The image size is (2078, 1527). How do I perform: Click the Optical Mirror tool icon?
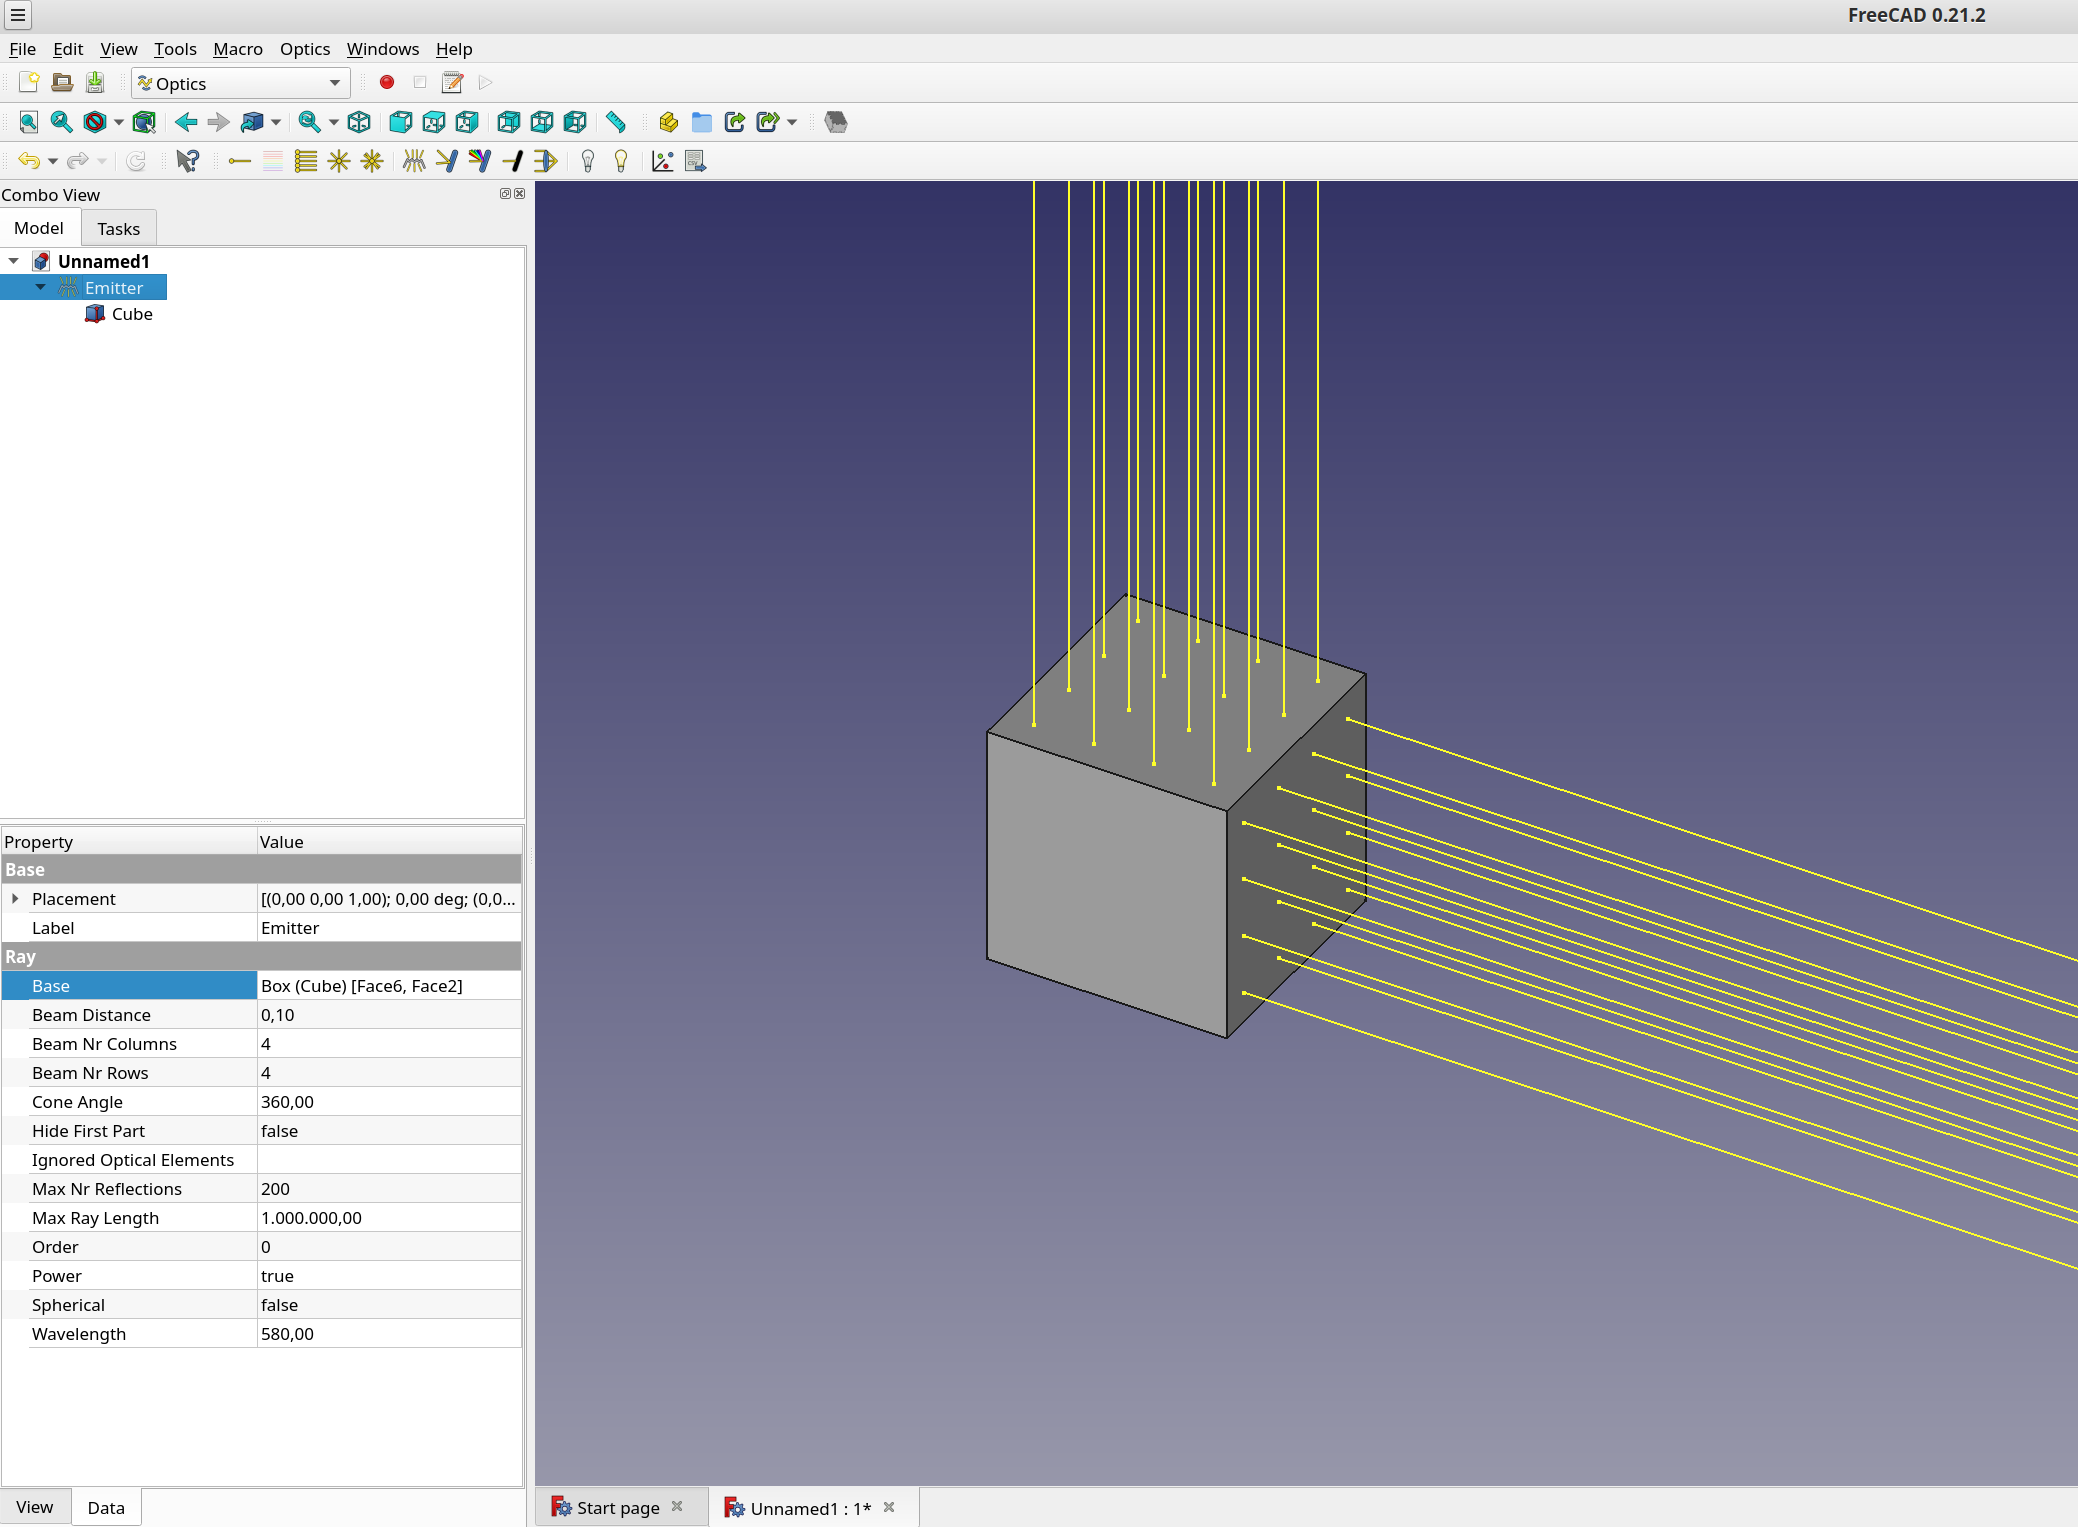click(447, 161)
